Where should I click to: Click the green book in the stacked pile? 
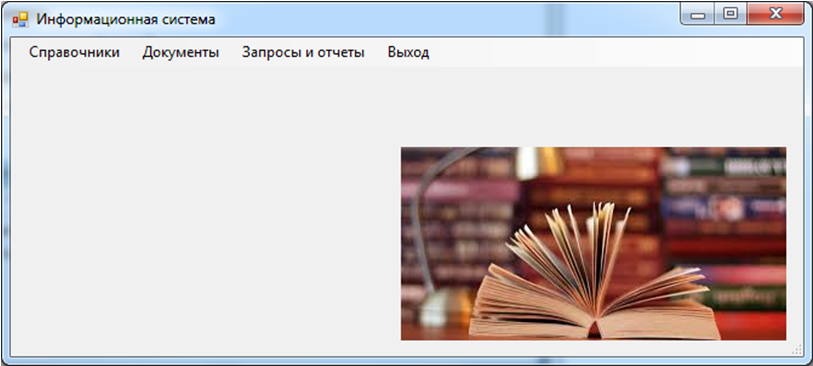pyautogui.click(x=747, y=298)
